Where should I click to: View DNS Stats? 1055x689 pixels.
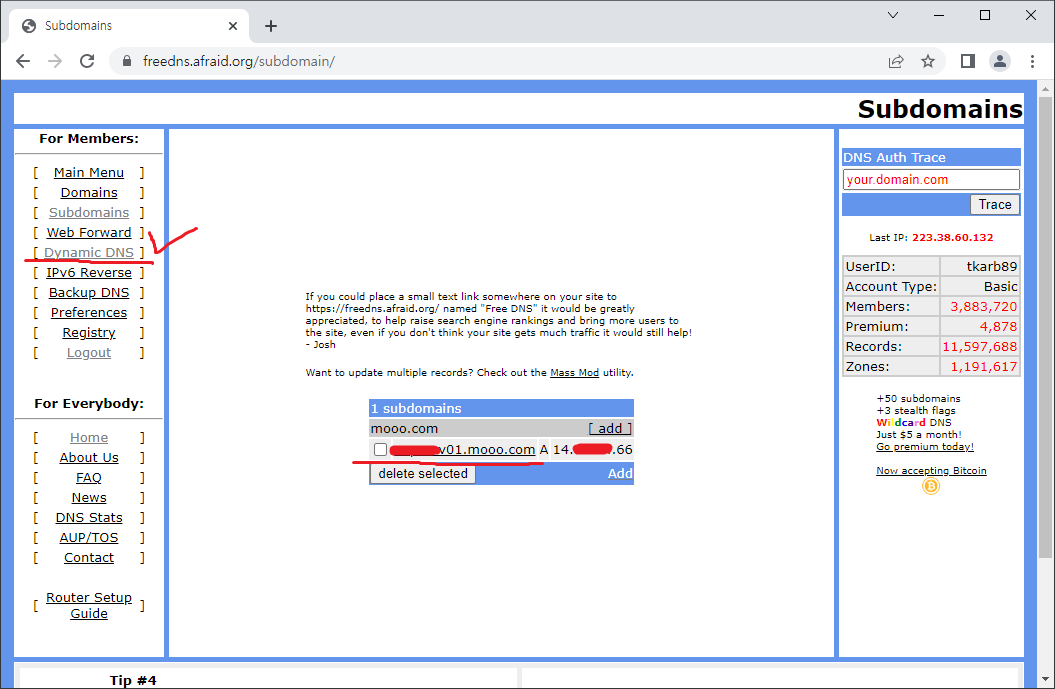pos(89,518)
